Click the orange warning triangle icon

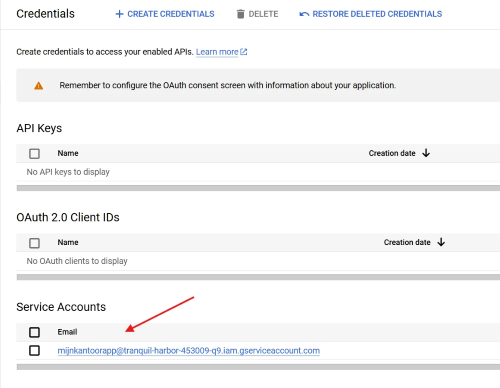tap(39, 86)
